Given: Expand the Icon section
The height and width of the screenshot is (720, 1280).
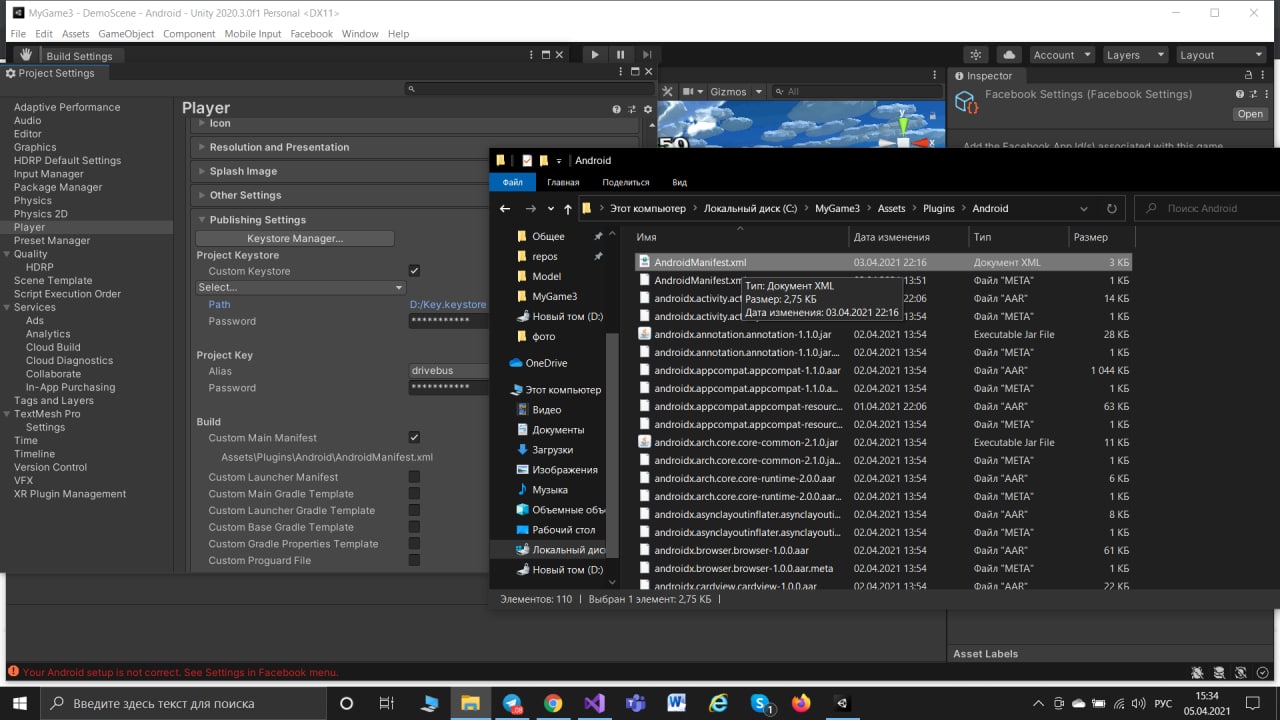Looking at the screenshot, I should pos(414,123).
